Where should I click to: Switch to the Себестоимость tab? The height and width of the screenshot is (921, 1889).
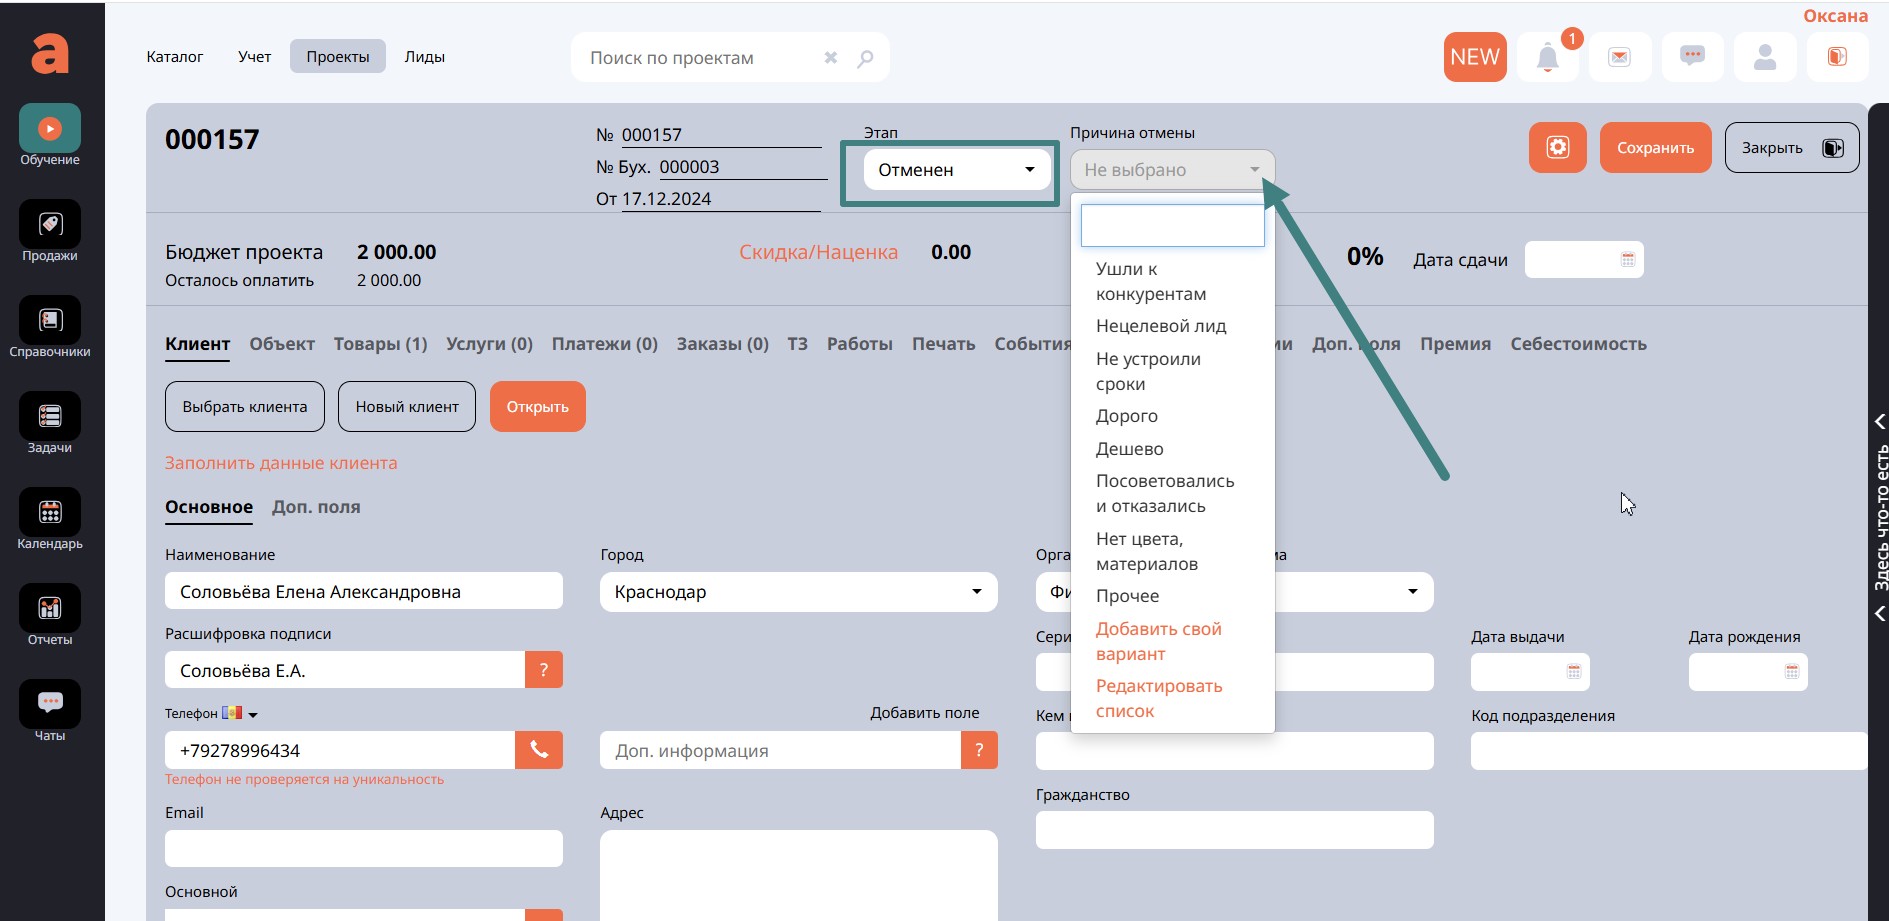1577,344
